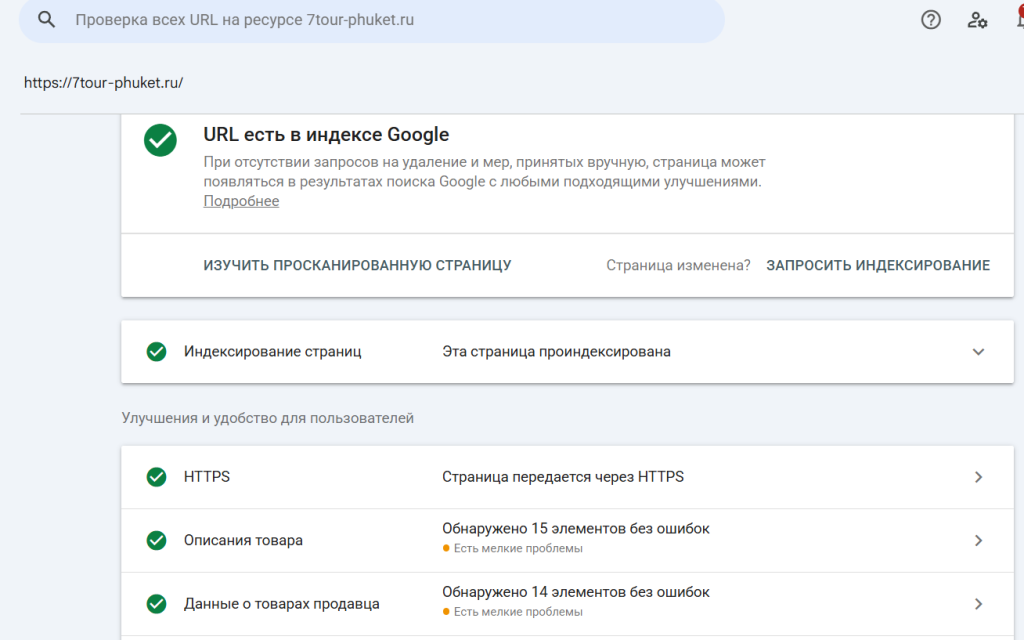Expand the Индексирование страниц section arrow

[x=978, y=351]
